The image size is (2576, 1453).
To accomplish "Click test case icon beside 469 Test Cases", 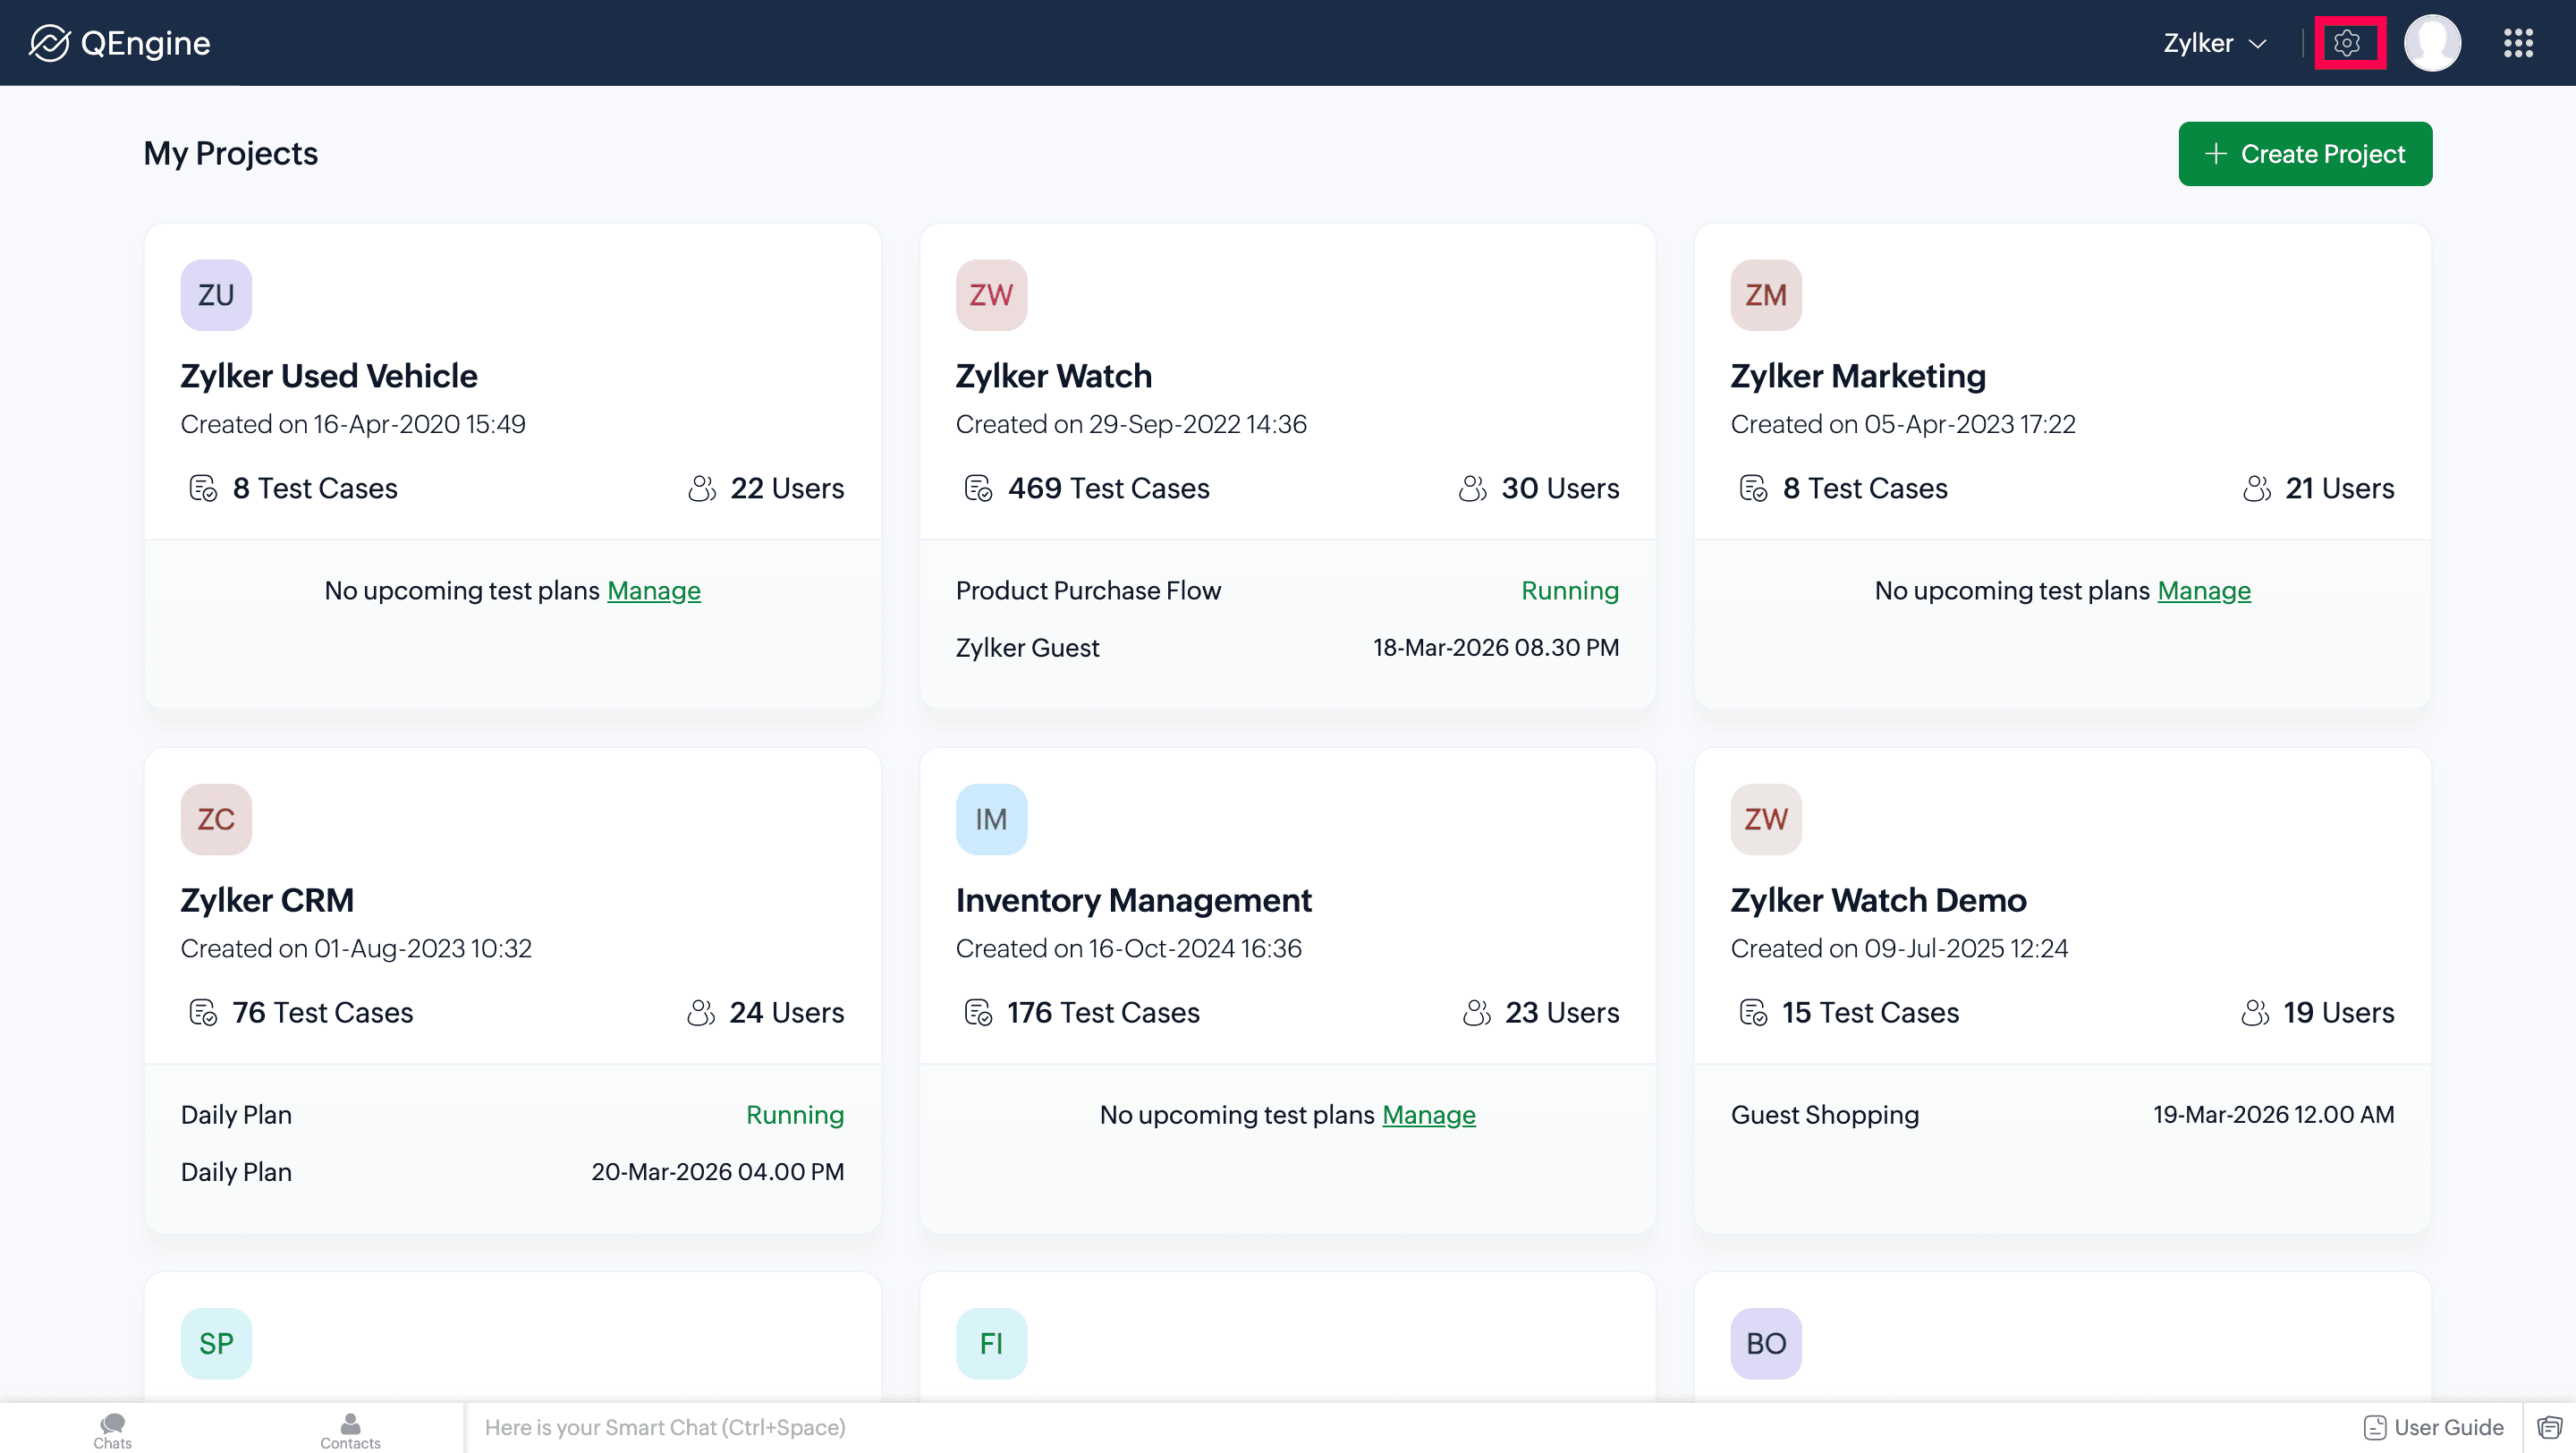I will pos(978,488).
